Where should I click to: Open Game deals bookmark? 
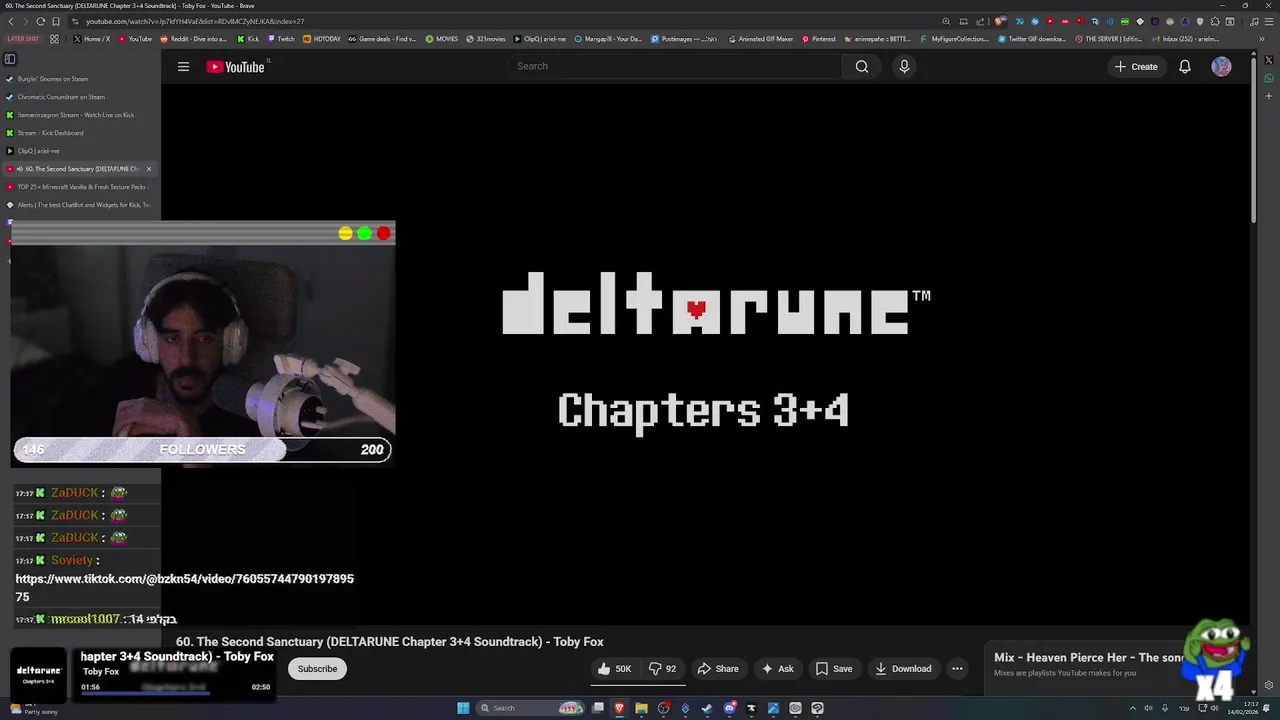click(382, 39)
